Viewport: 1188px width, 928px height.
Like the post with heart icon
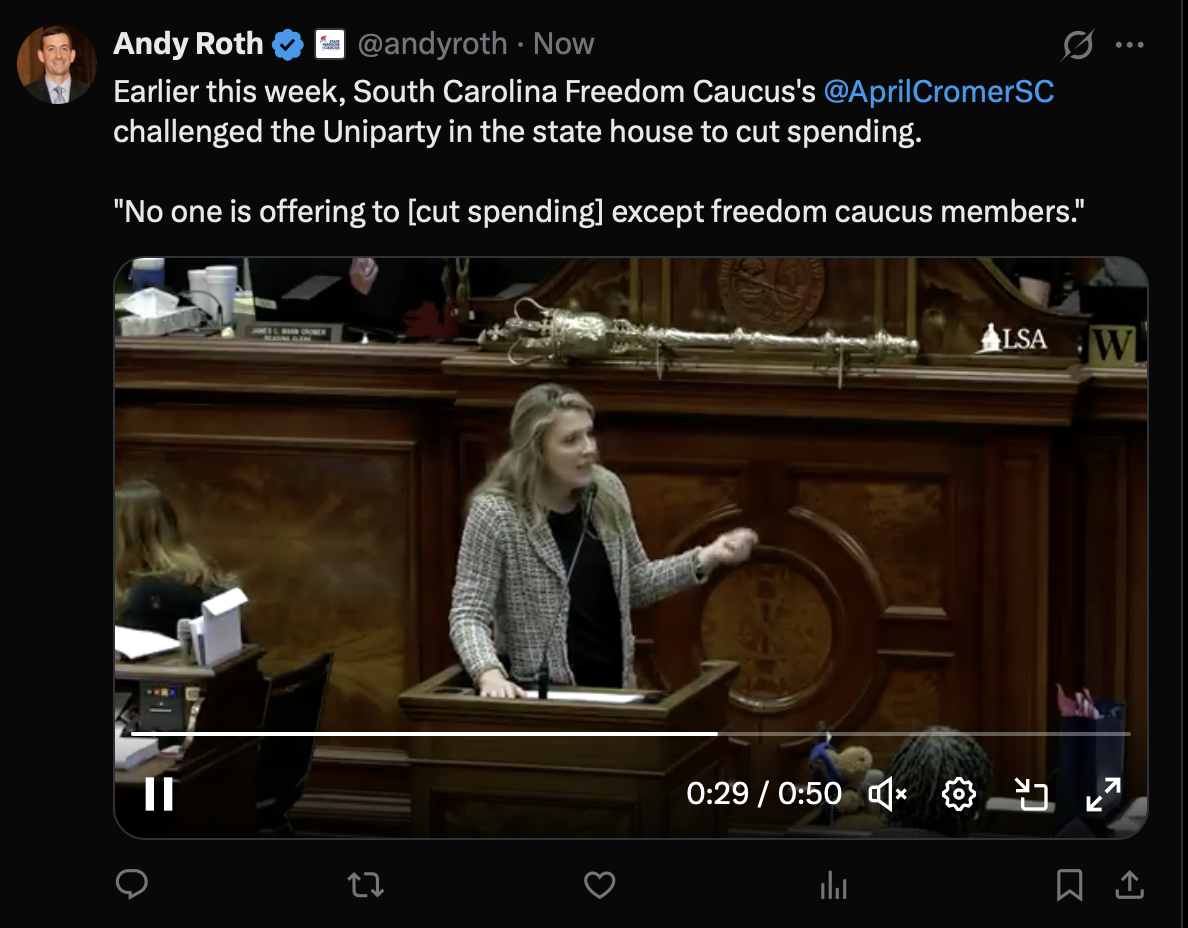point(599,885)
